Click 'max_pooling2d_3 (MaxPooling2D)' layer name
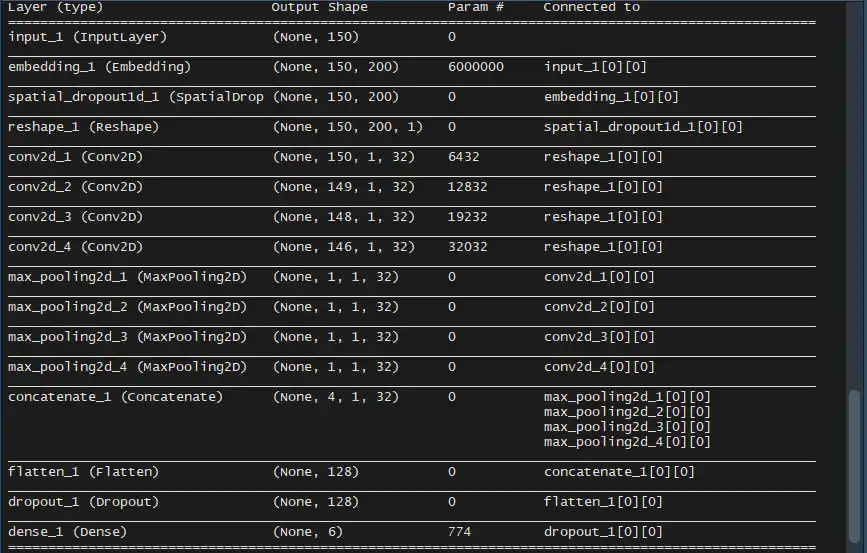 pos(128,337)
